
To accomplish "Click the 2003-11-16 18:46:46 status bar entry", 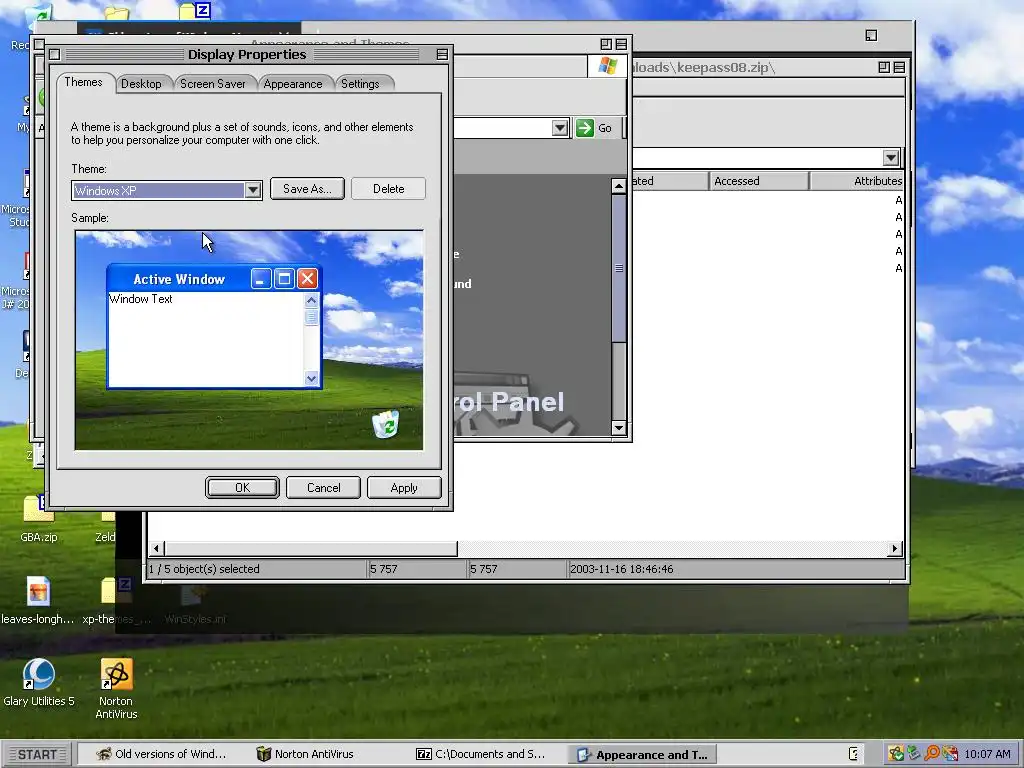I will [621, 569].
